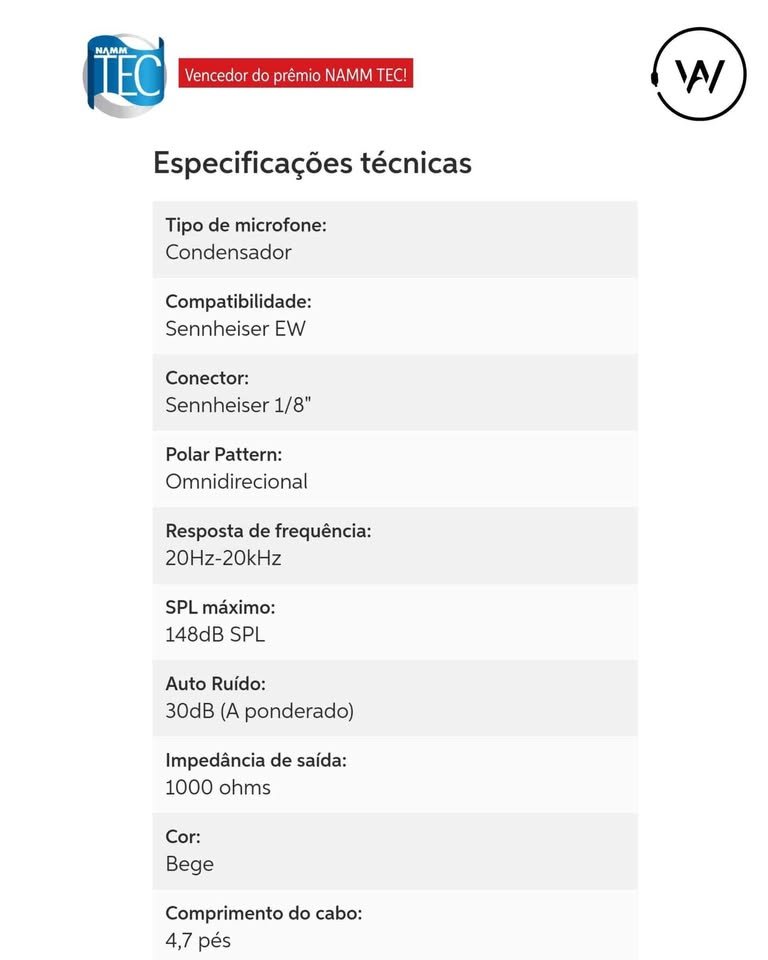Image resolution: width=768 pixels, height=960 pixels.
Task: Select the Tipo de microfone row
Action: [395, 239]
